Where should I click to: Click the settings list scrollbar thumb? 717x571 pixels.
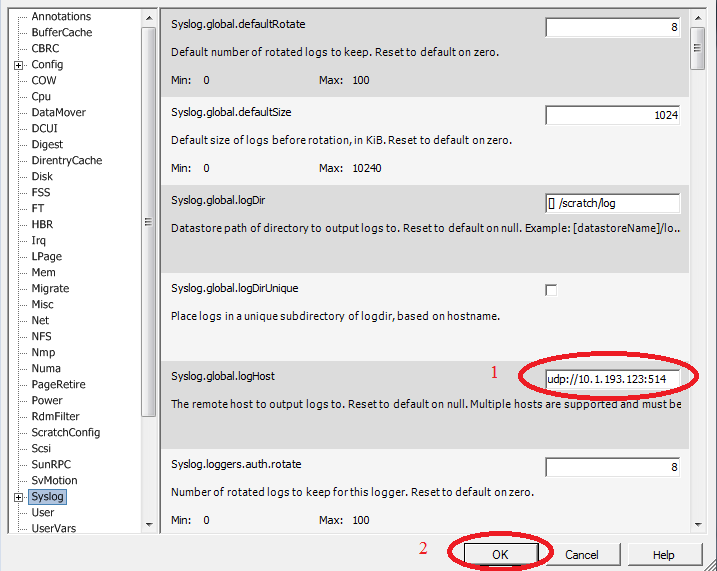698,48
